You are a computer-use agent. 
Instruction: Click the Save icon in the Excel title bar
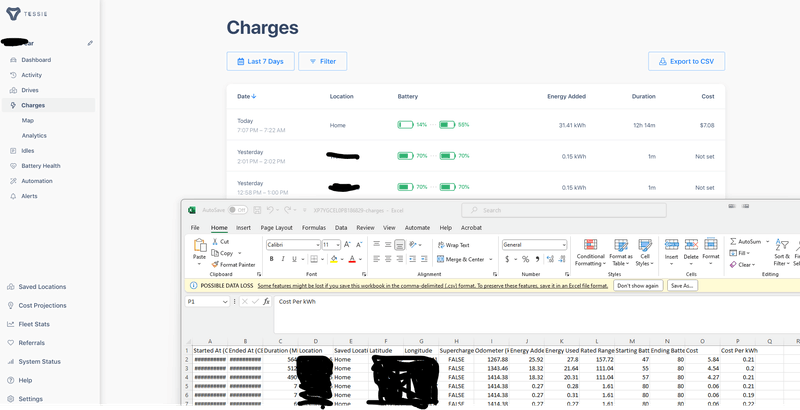coord(258,210)
